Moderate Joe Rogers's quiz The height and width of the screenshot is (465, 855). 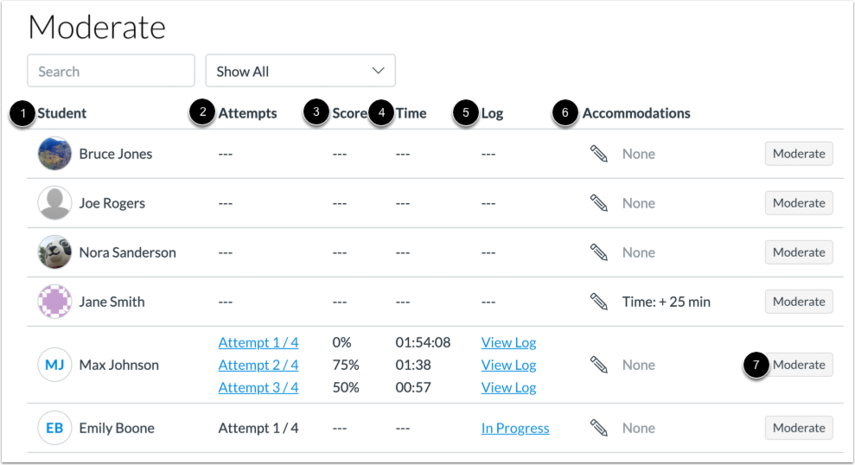pos(798,203)
